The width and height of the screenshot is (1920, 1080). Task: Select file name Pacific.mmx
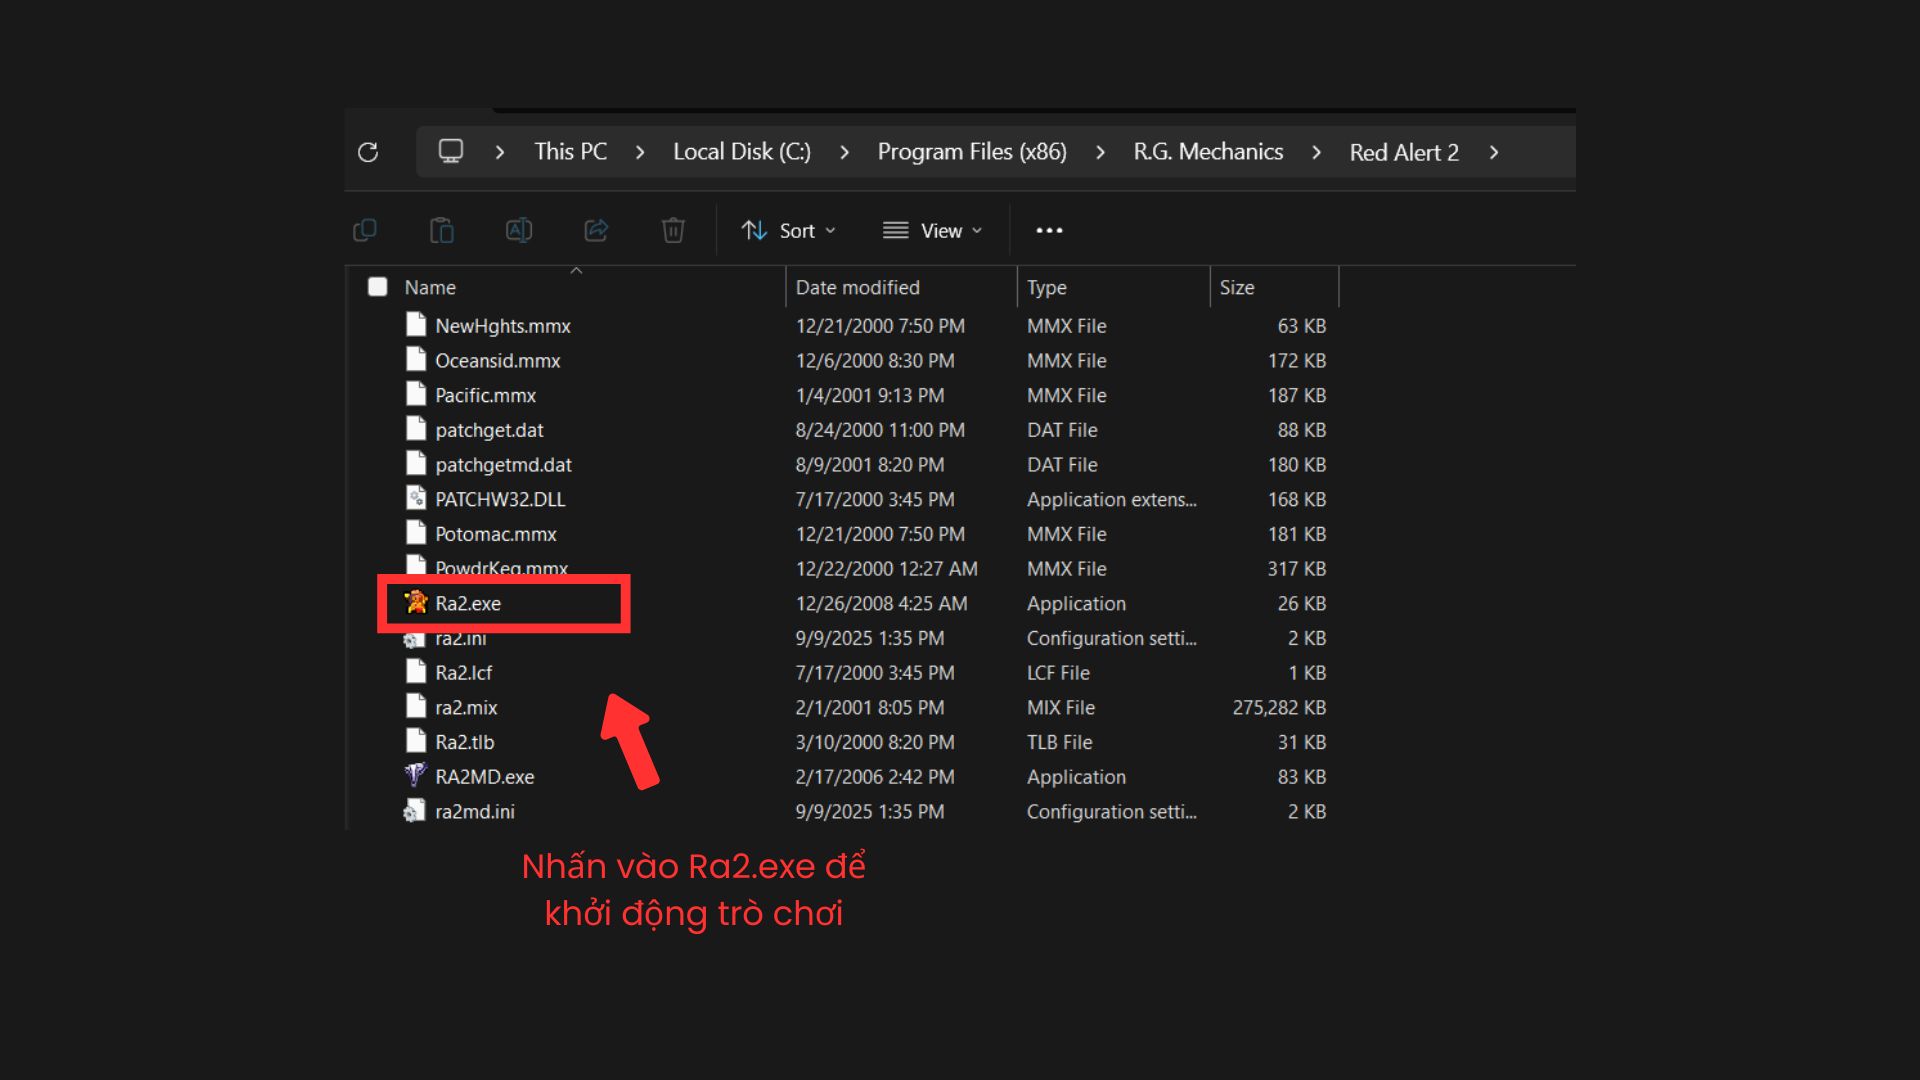485,395
